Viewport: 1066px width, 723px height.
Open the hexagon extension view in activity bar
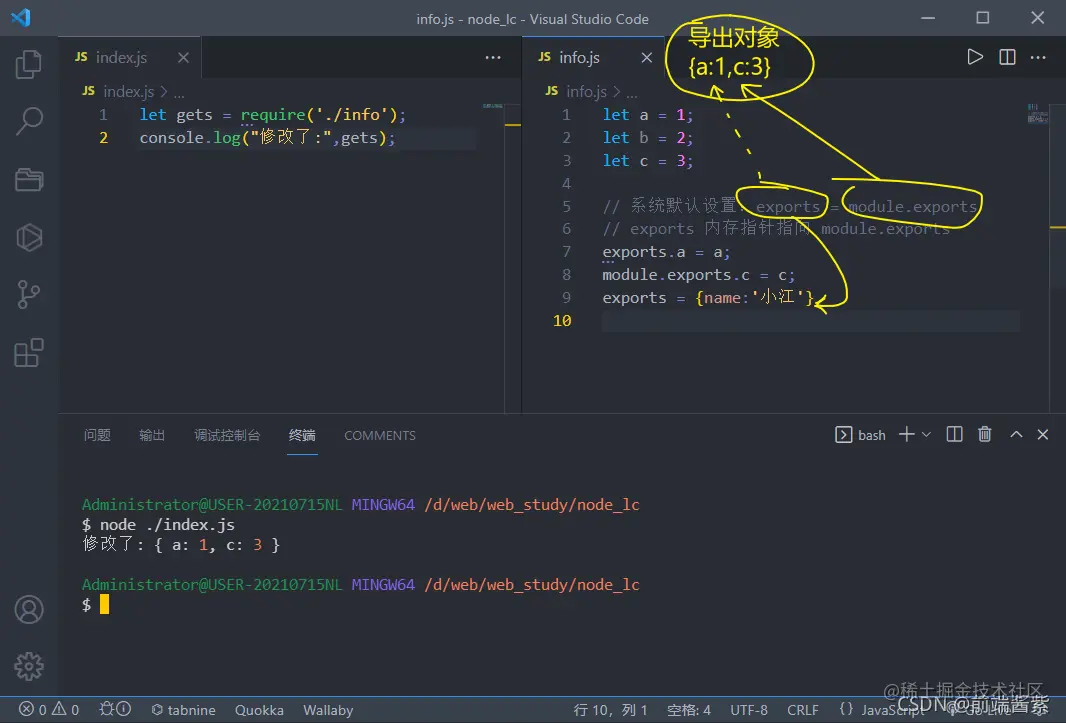[29, 237]
